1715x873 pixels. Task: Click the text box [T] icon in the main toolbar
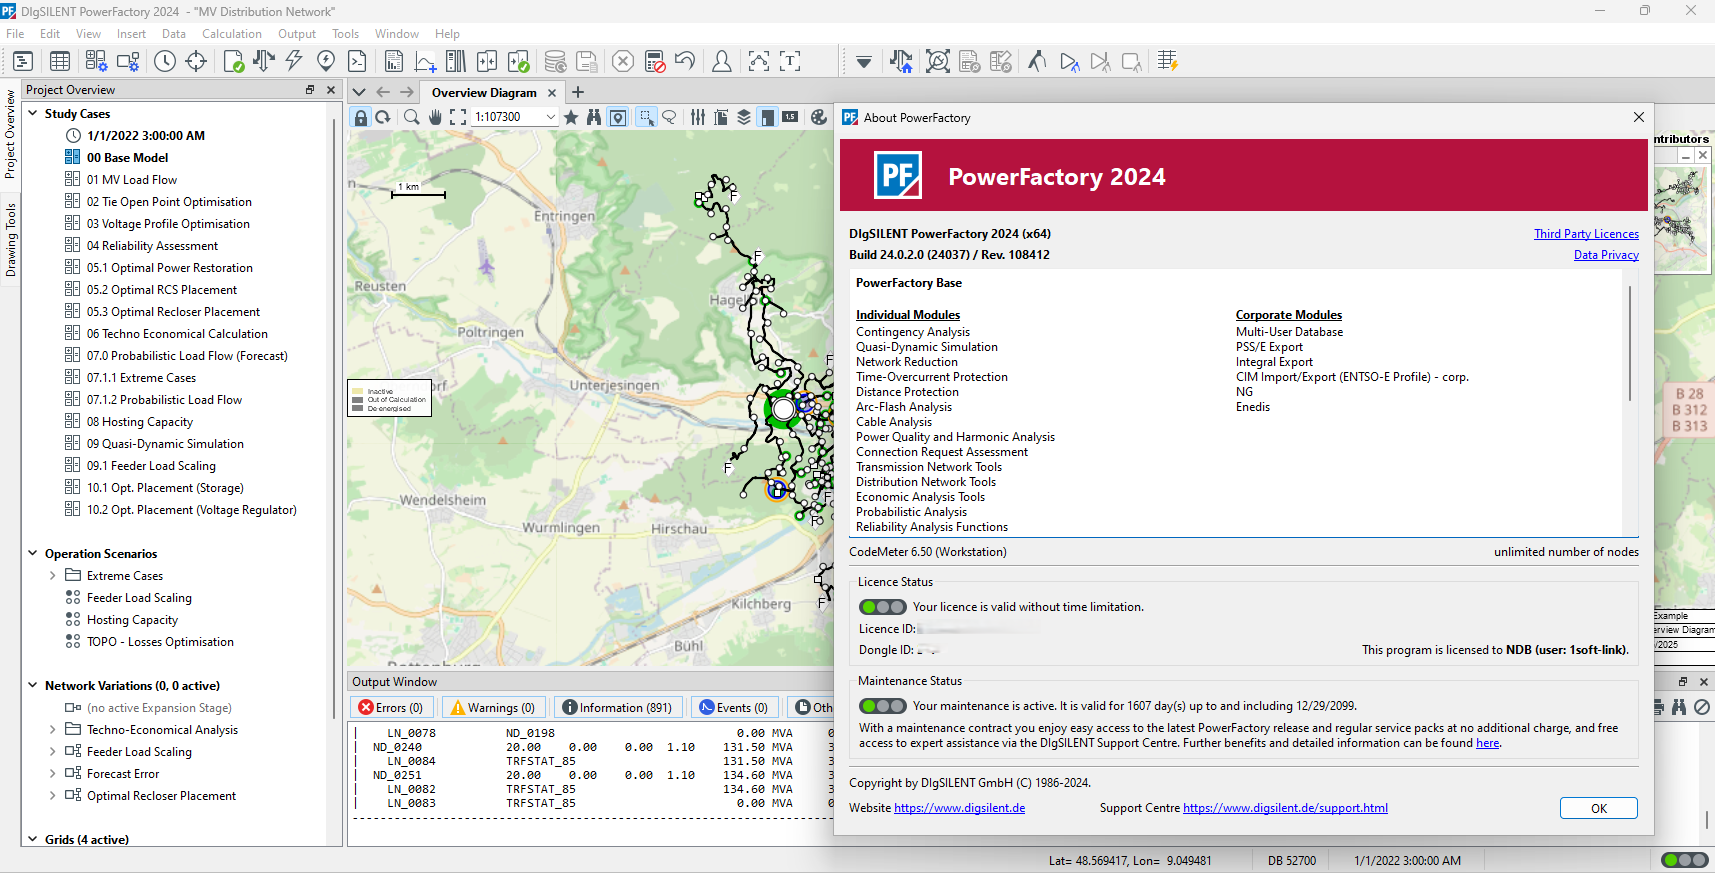790,61
